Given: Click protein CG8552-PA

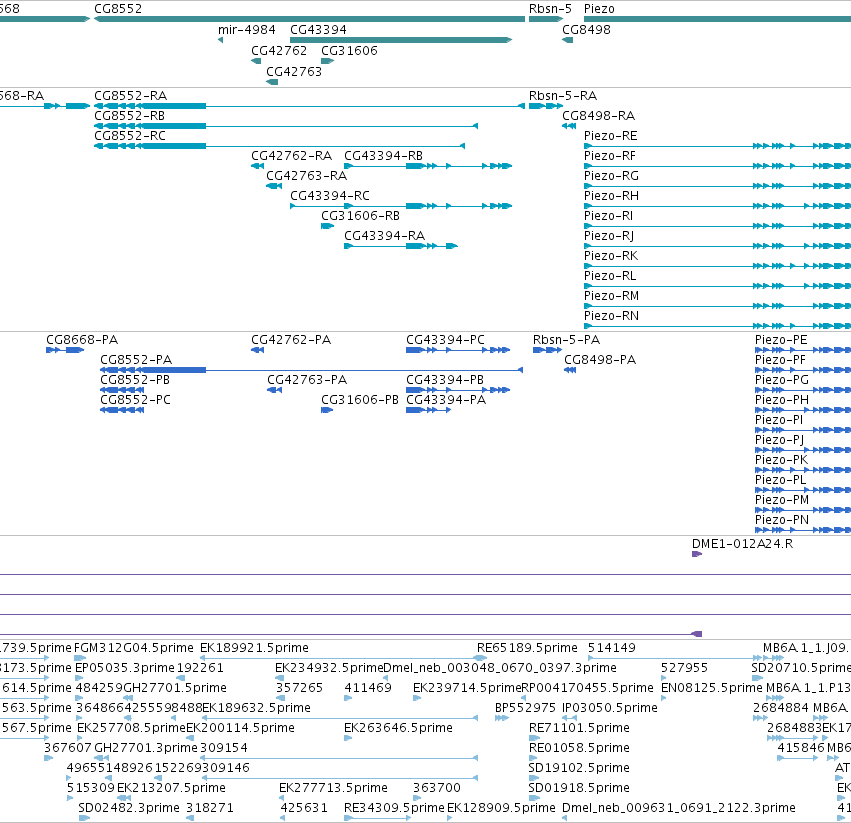Looking at the screenshot, I should pyautogui.click(x=136, y=360).
